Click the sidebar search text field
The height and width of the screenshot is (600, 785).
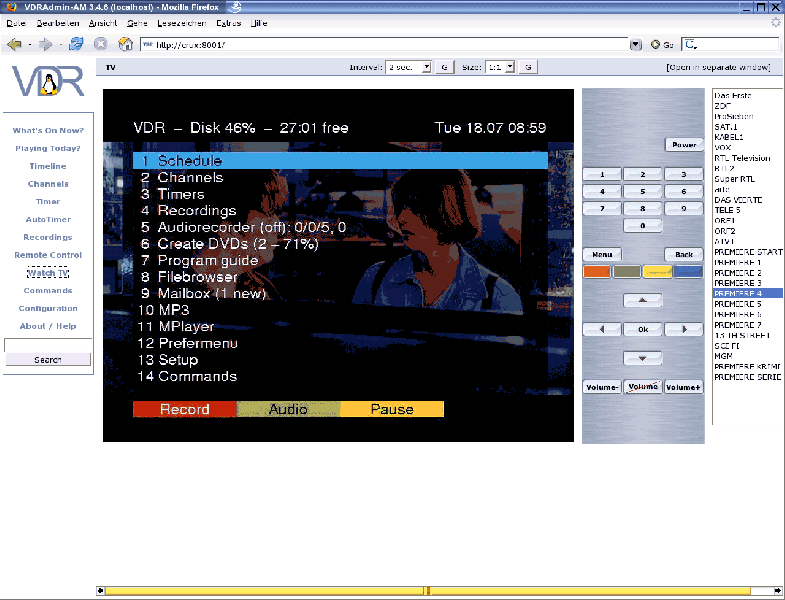pyautogui.click(x=48, y=345)
